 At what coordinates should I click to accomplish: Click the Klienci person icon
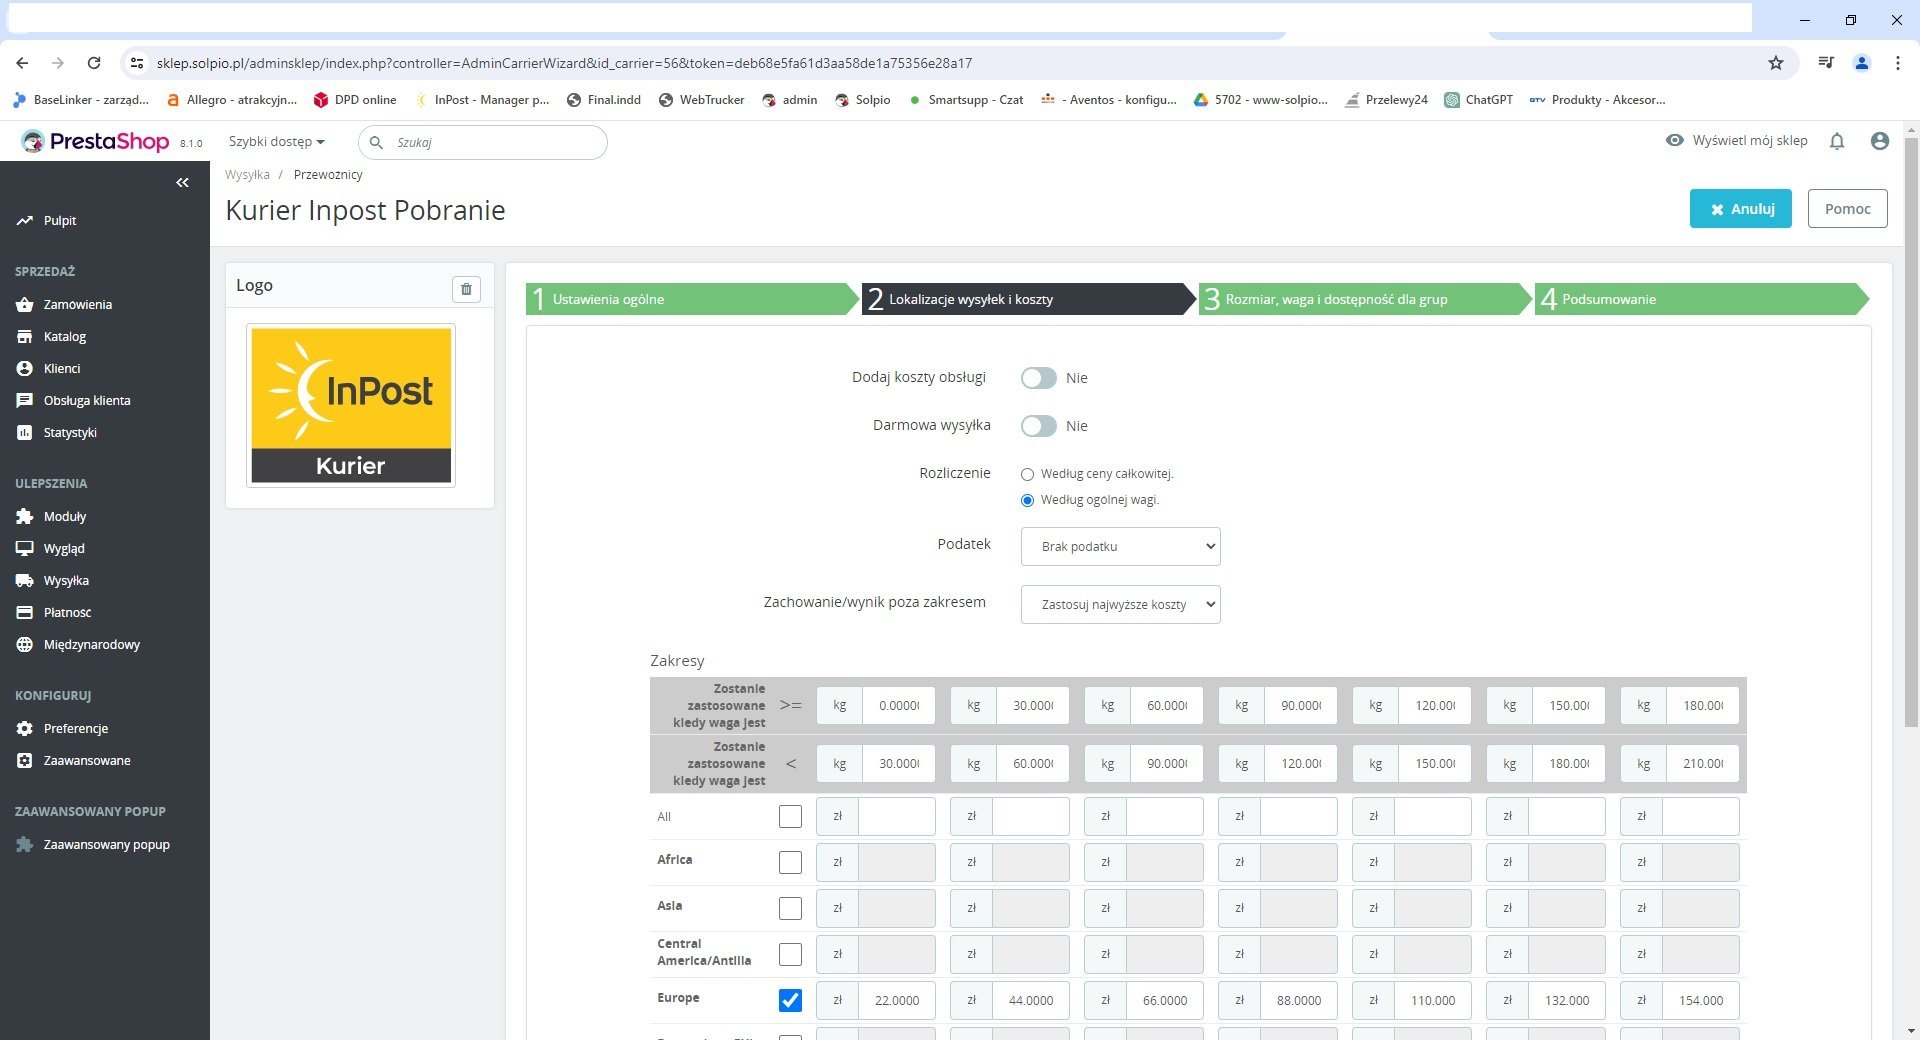click(x=25, y=368)
